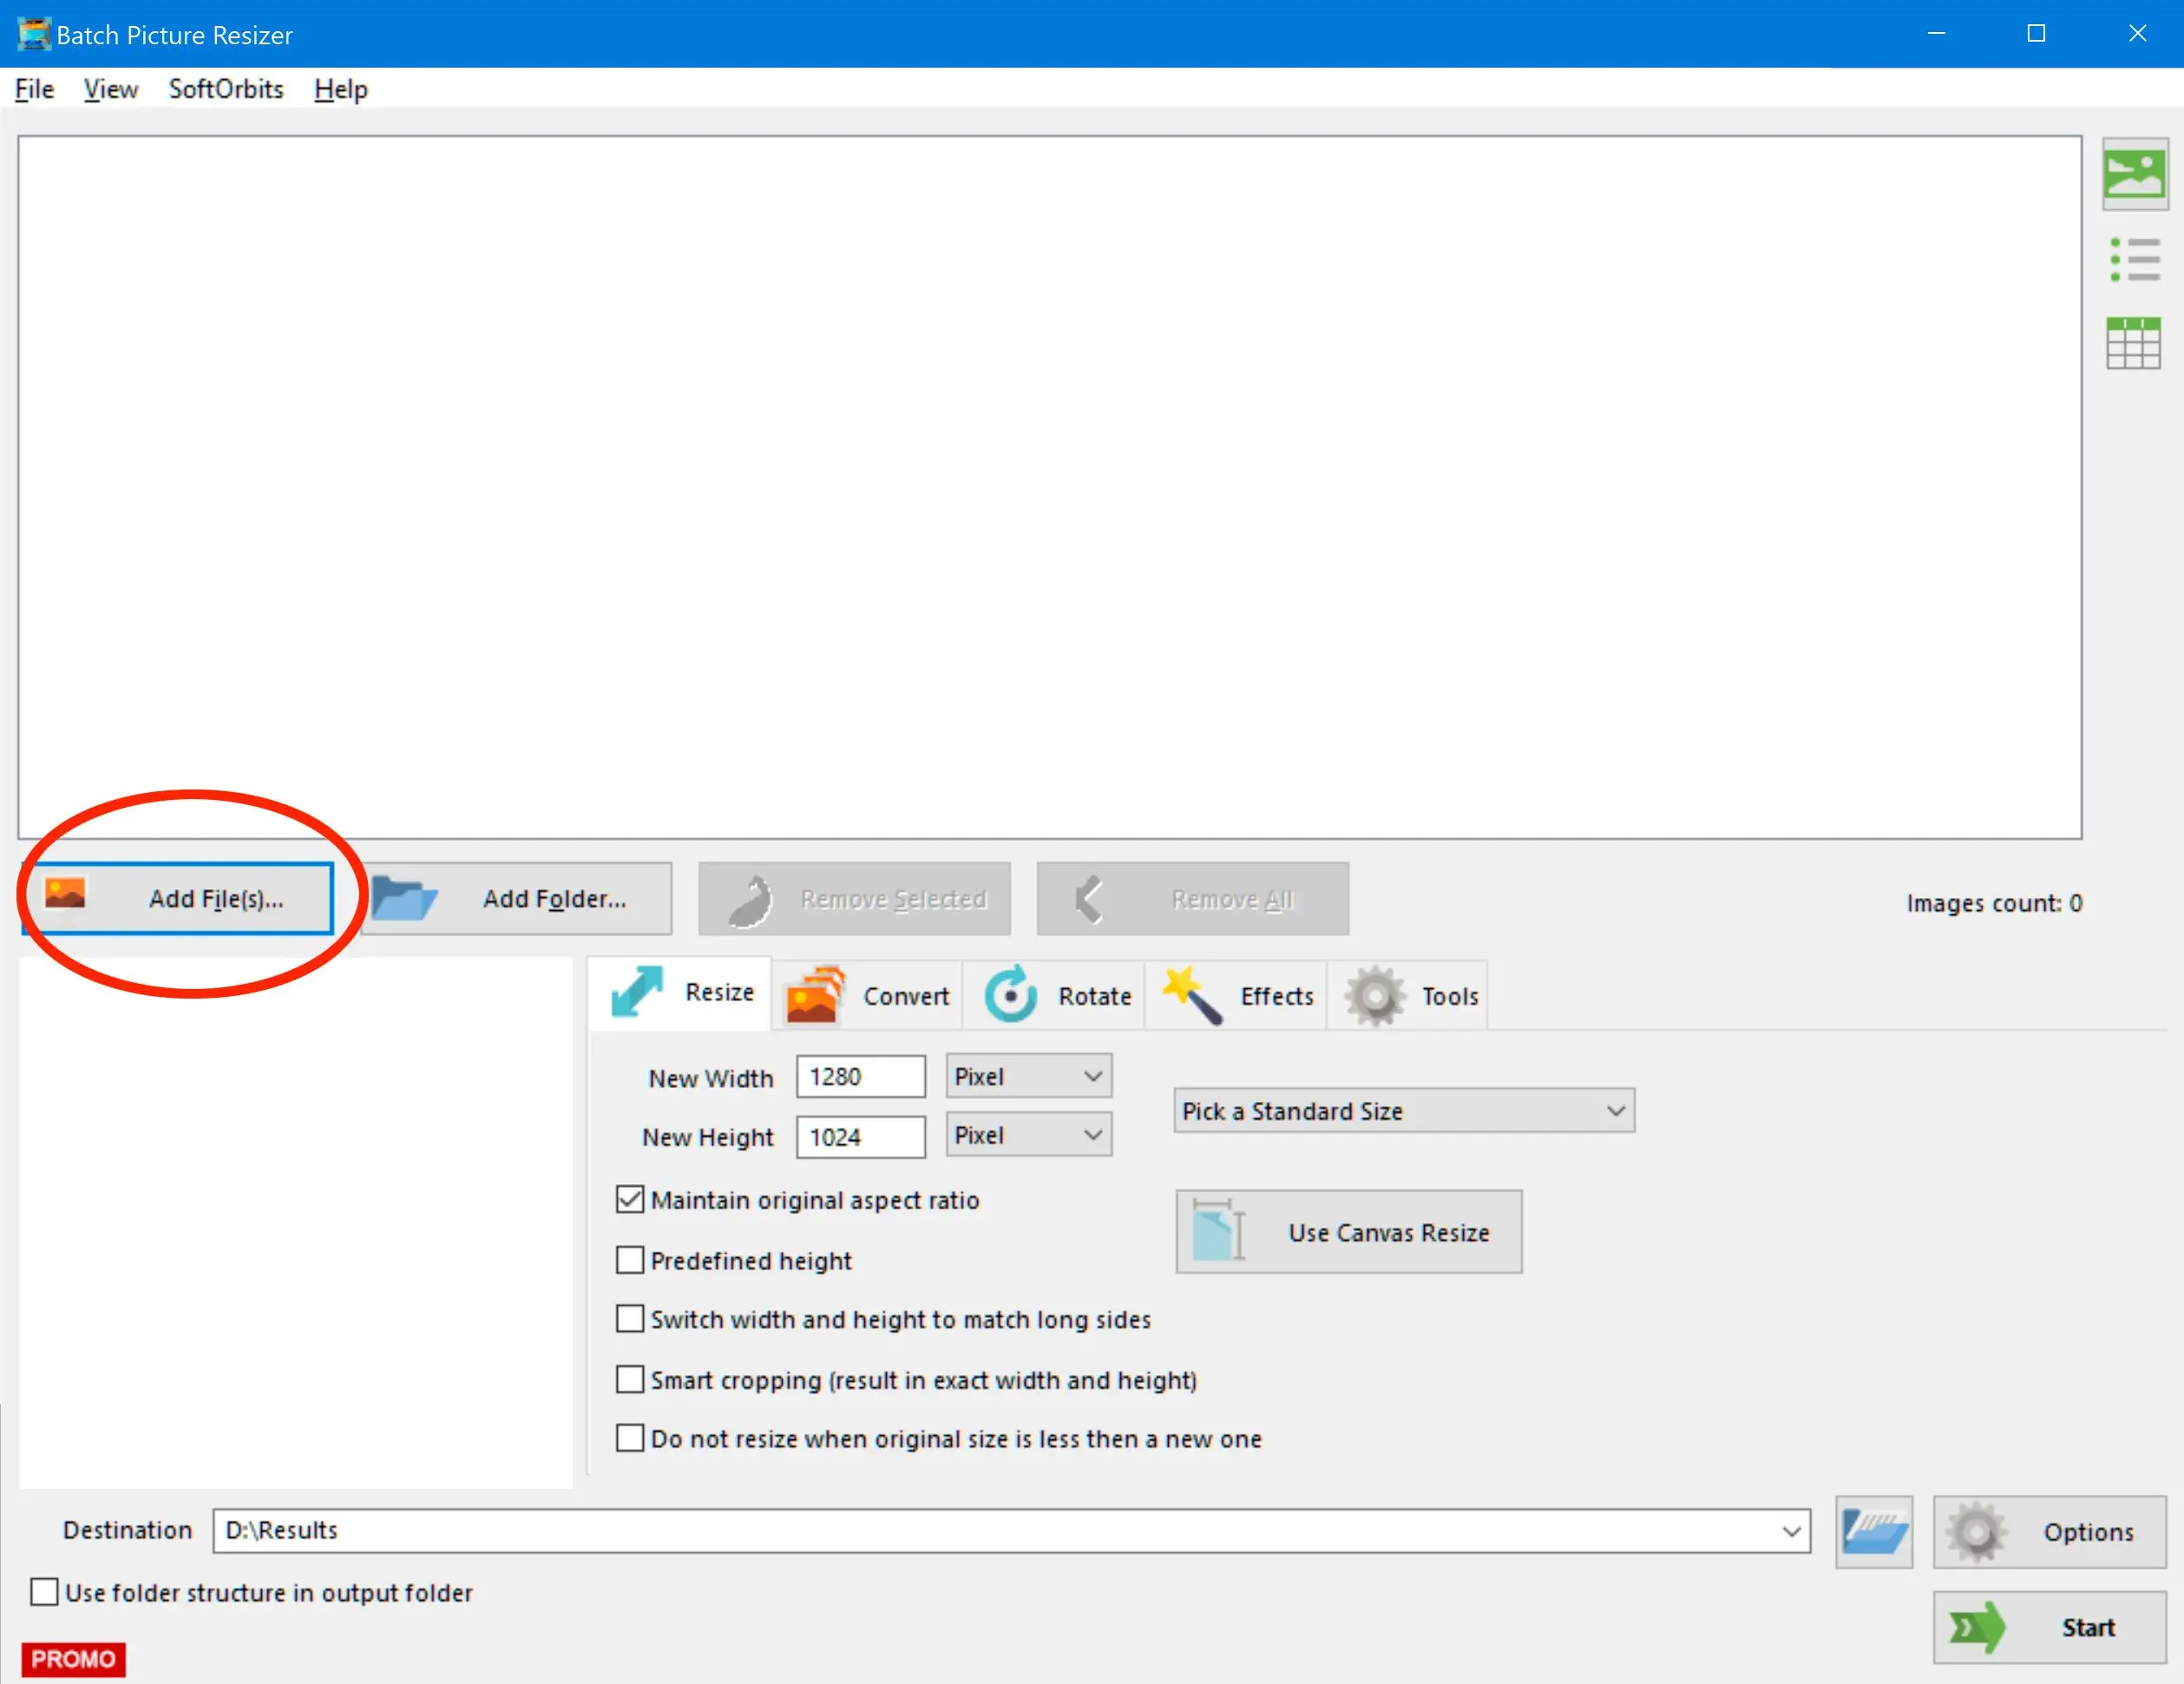Open Pick a Standard Size dropdown
This screenshot has width=2184, height=1684.
click(x=1397, y=1111)
